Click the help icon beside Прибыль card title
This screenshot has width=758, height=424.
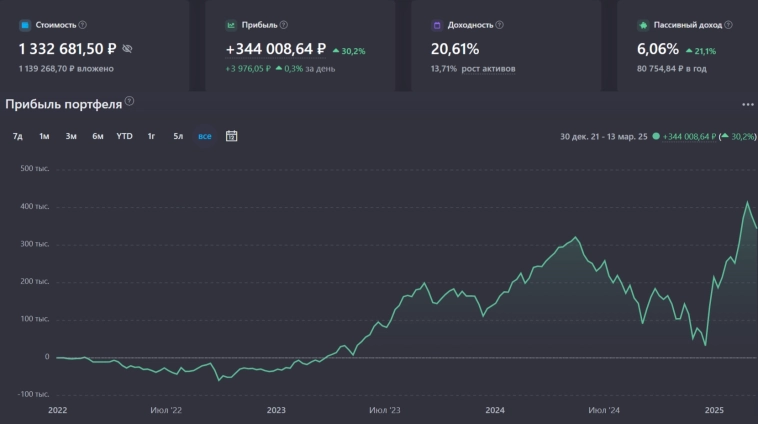pos(284,25)
